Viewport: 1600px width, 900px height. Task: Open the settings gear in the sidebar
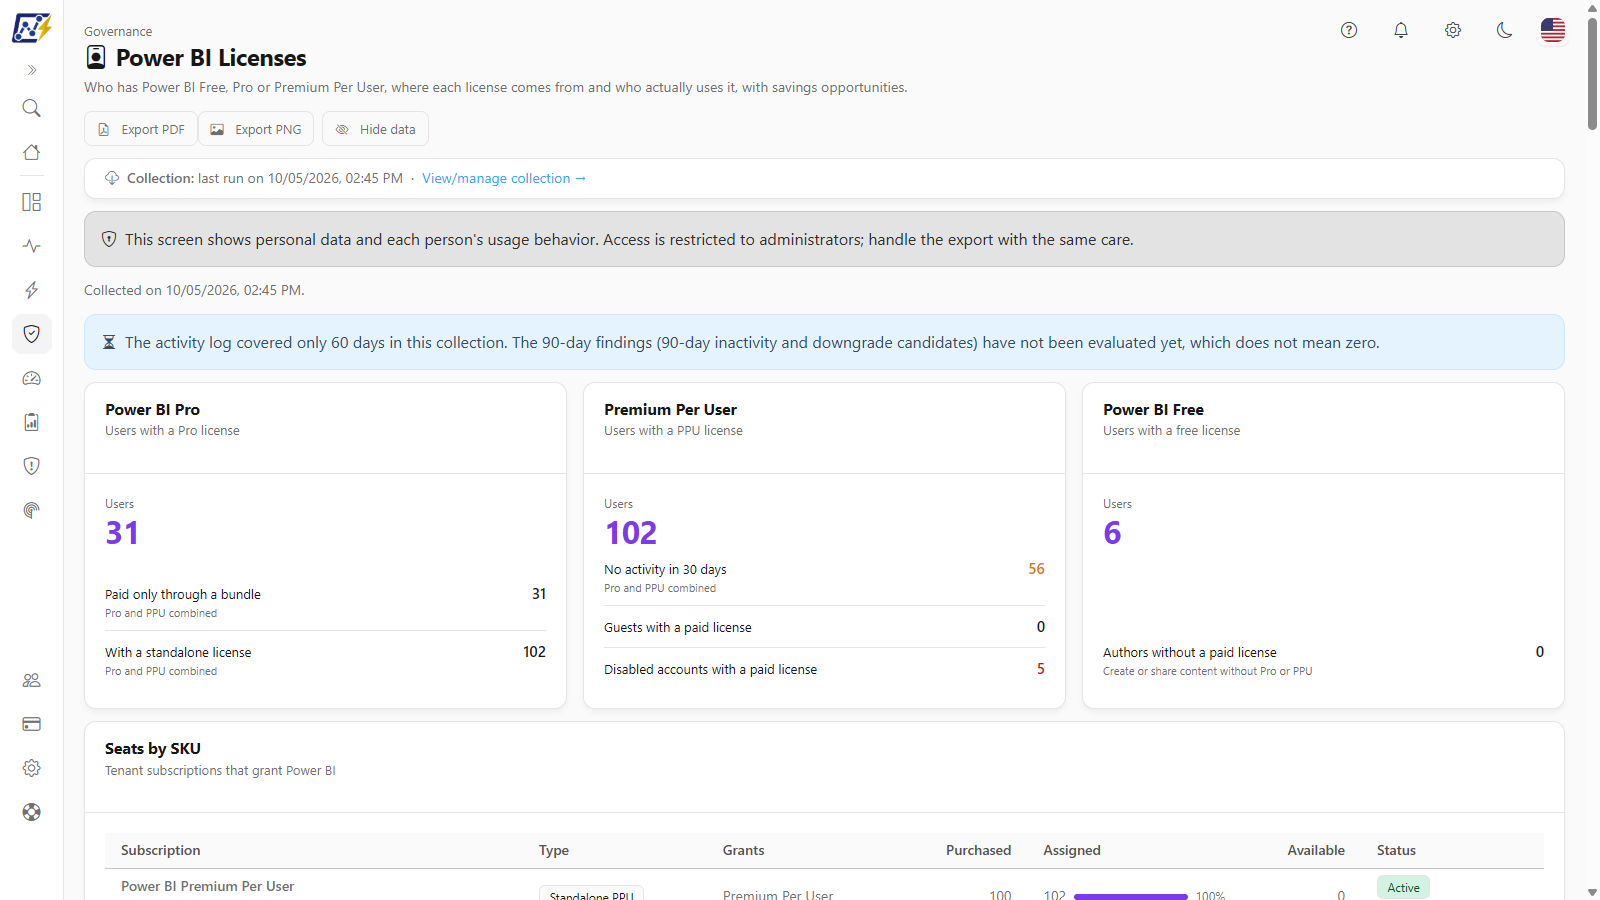click(x=32, y=768)
